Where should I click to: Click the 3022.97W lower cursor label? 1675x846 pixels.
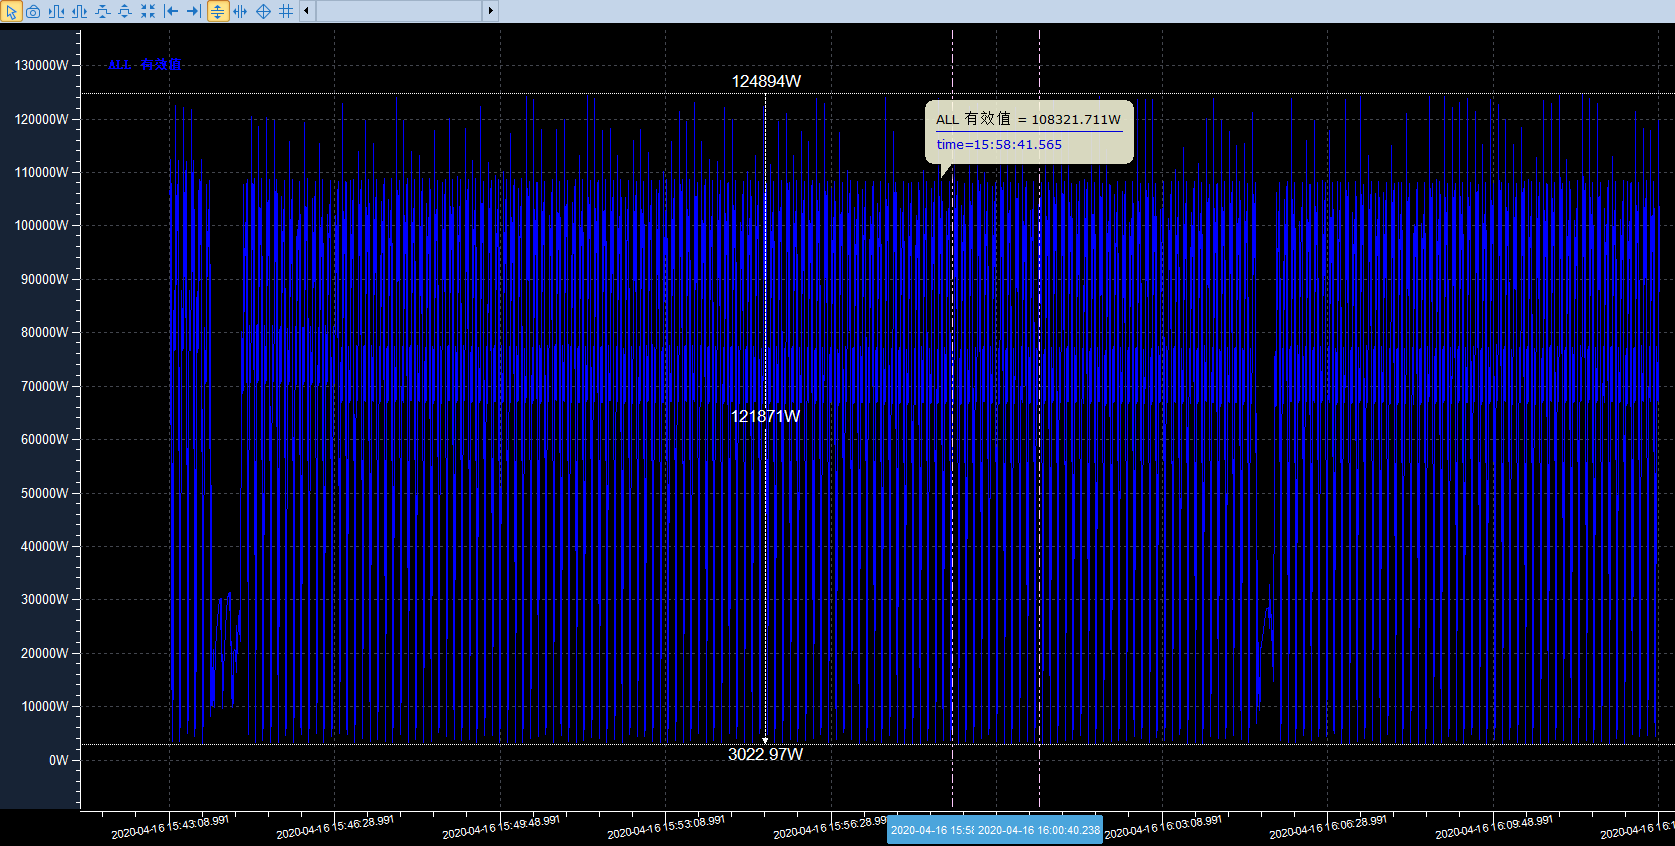coord(765,754)
